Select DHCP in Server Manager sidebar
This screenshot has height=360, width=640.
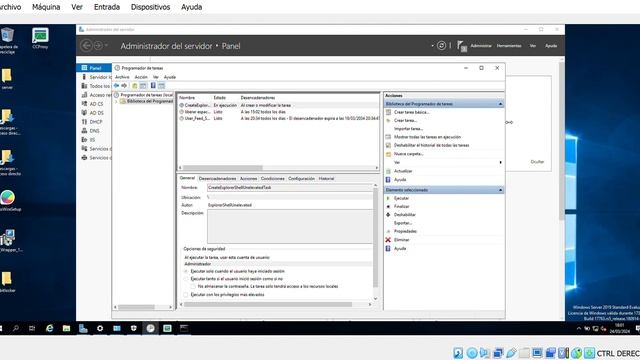96,122
